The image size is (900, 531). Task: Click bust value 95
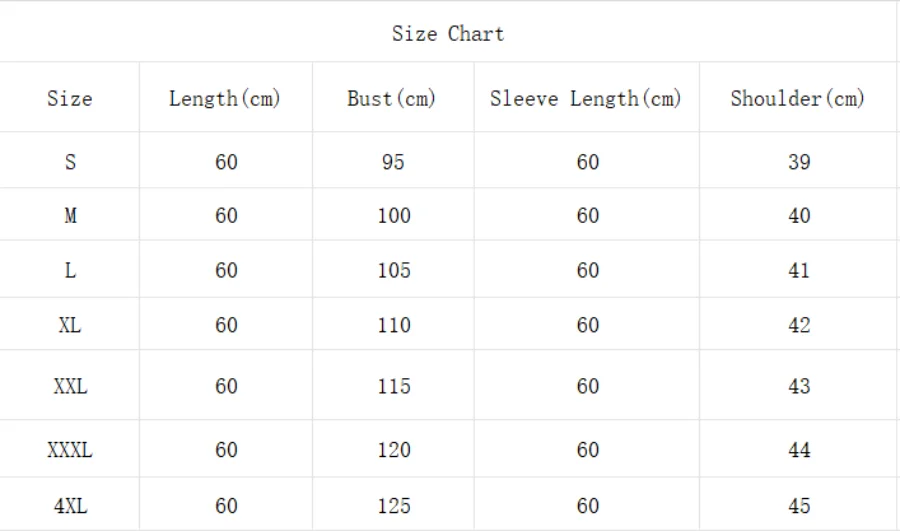[393, 161]
